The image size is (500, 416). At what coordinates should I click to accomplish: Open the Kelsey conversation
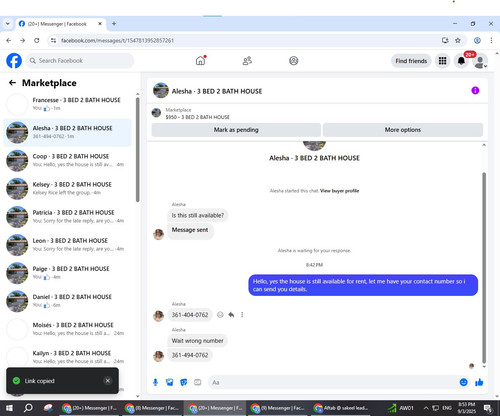[x=68, y=188]
